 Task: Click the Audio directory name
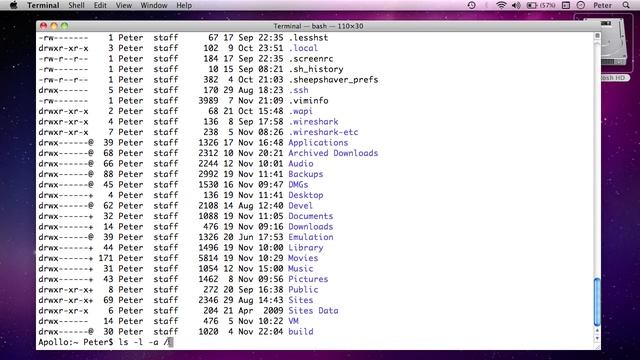[x=301, y=163]
